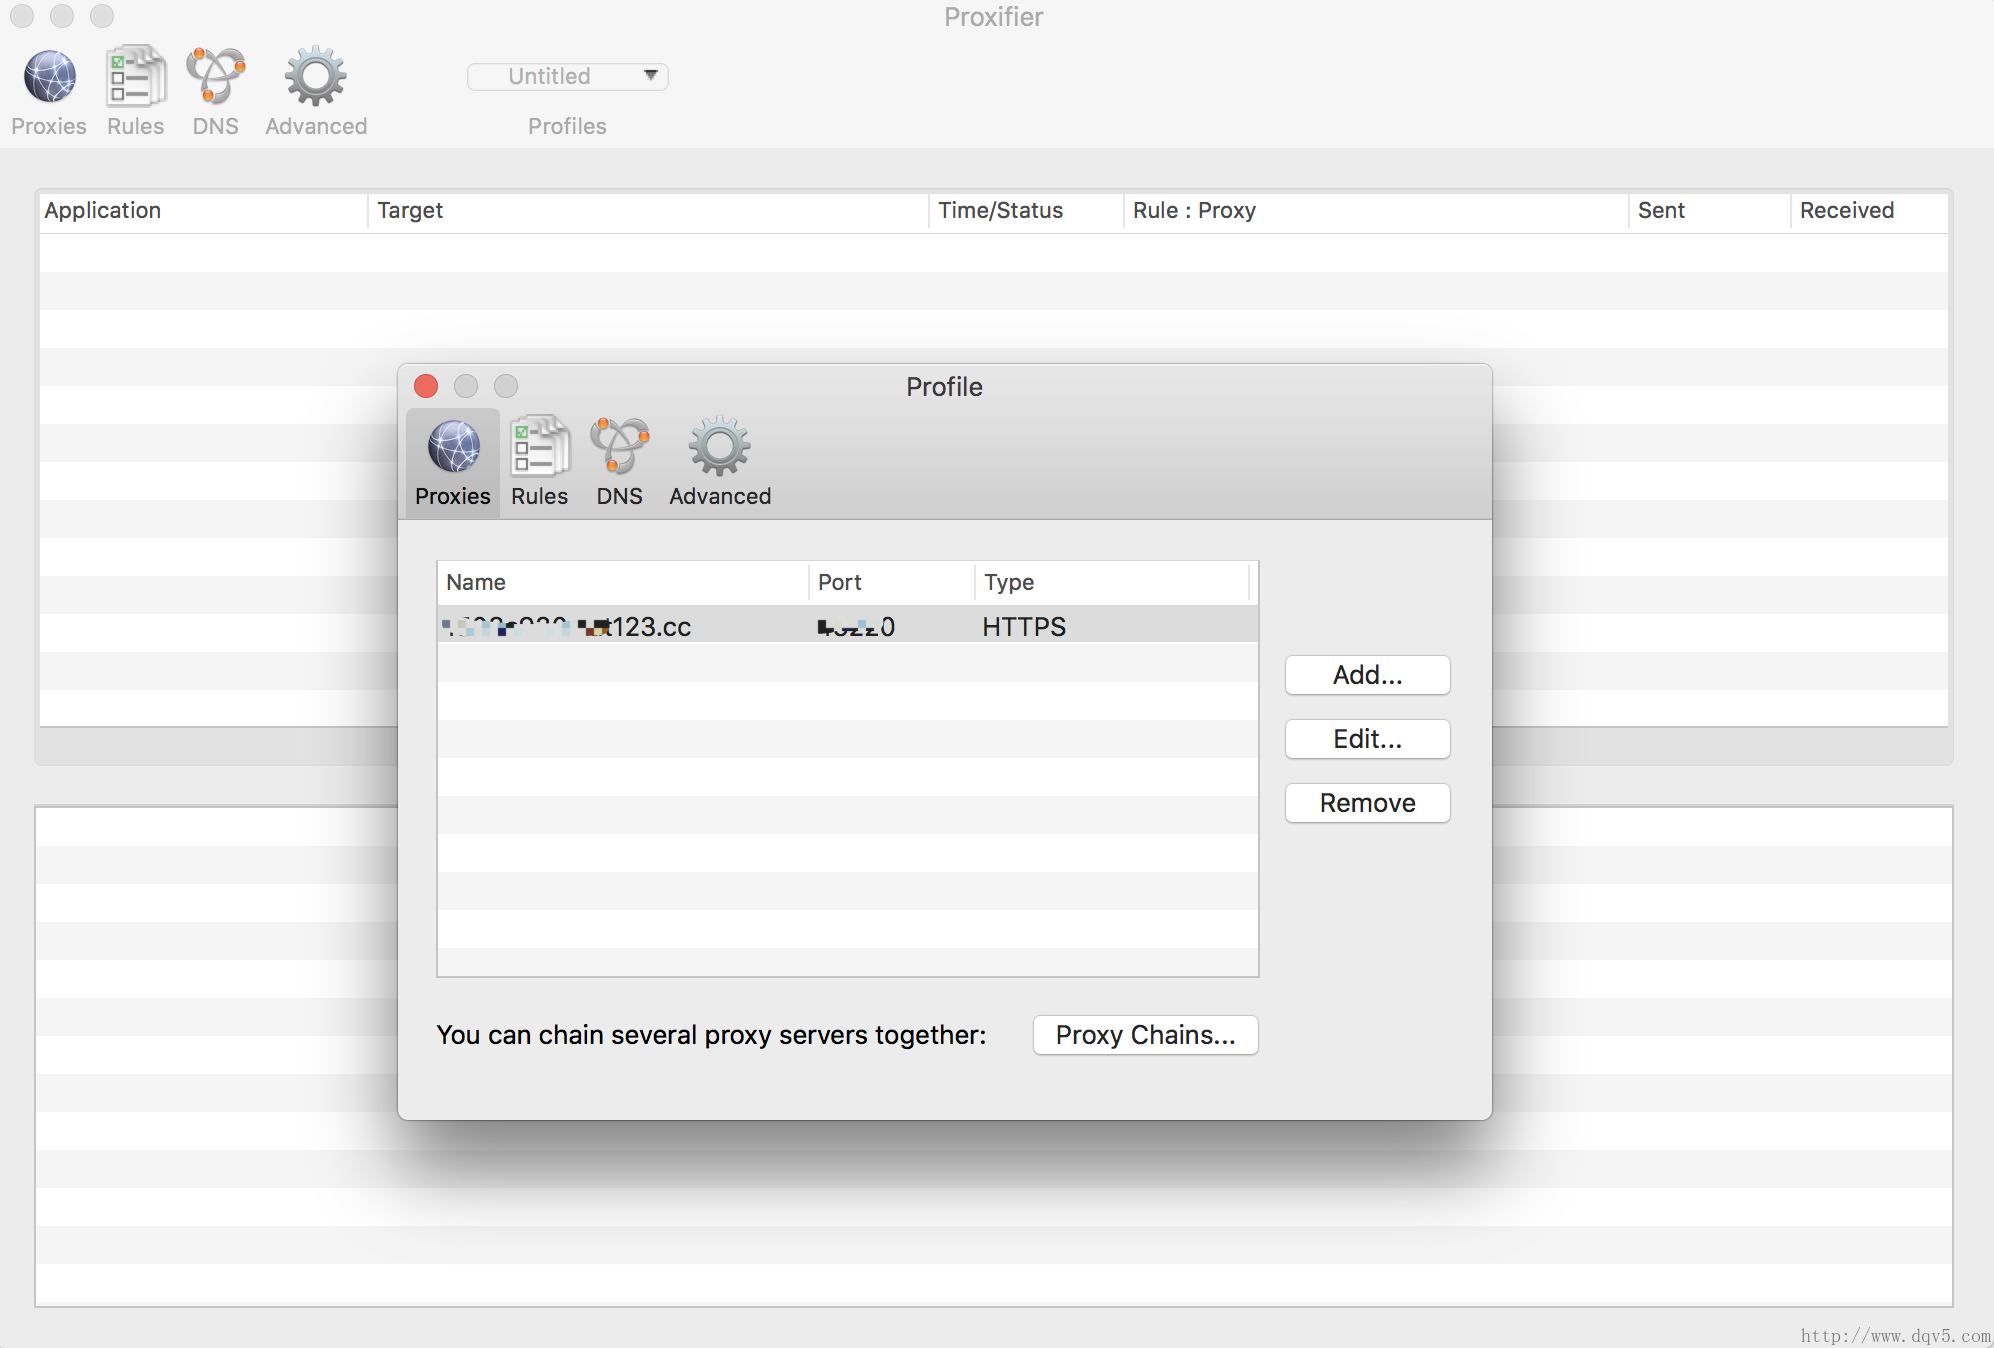Open Proxies in the main Proxifier toolbar

click(49, 90)
